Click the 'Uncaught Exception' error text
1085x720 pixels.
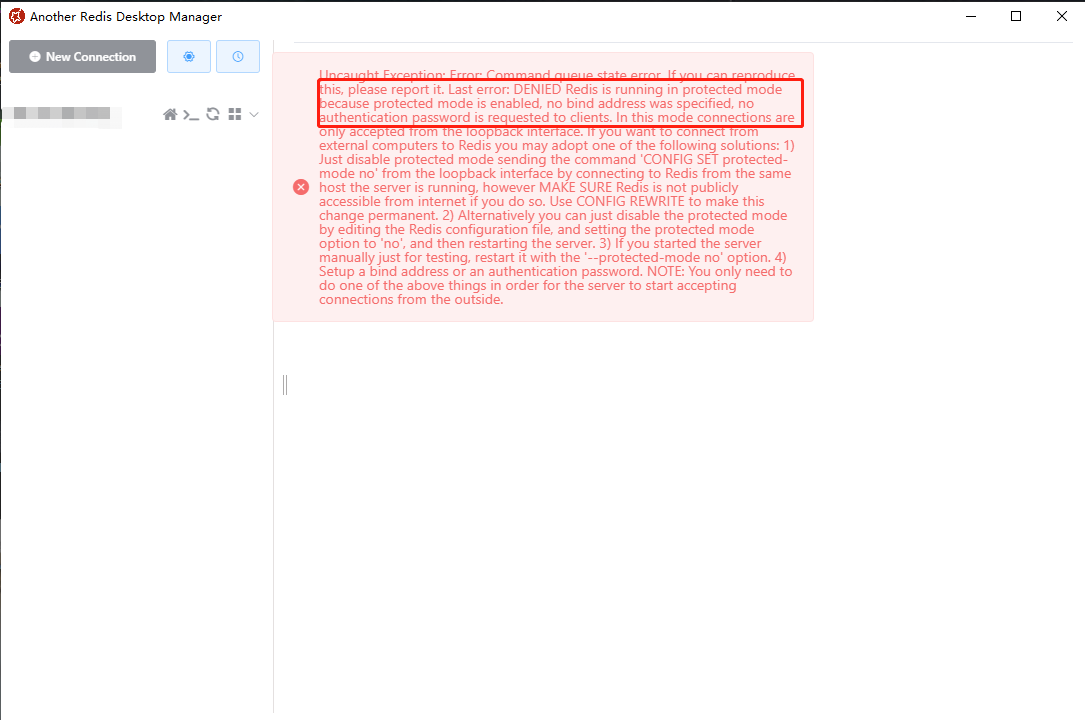(x=381, y=75)
